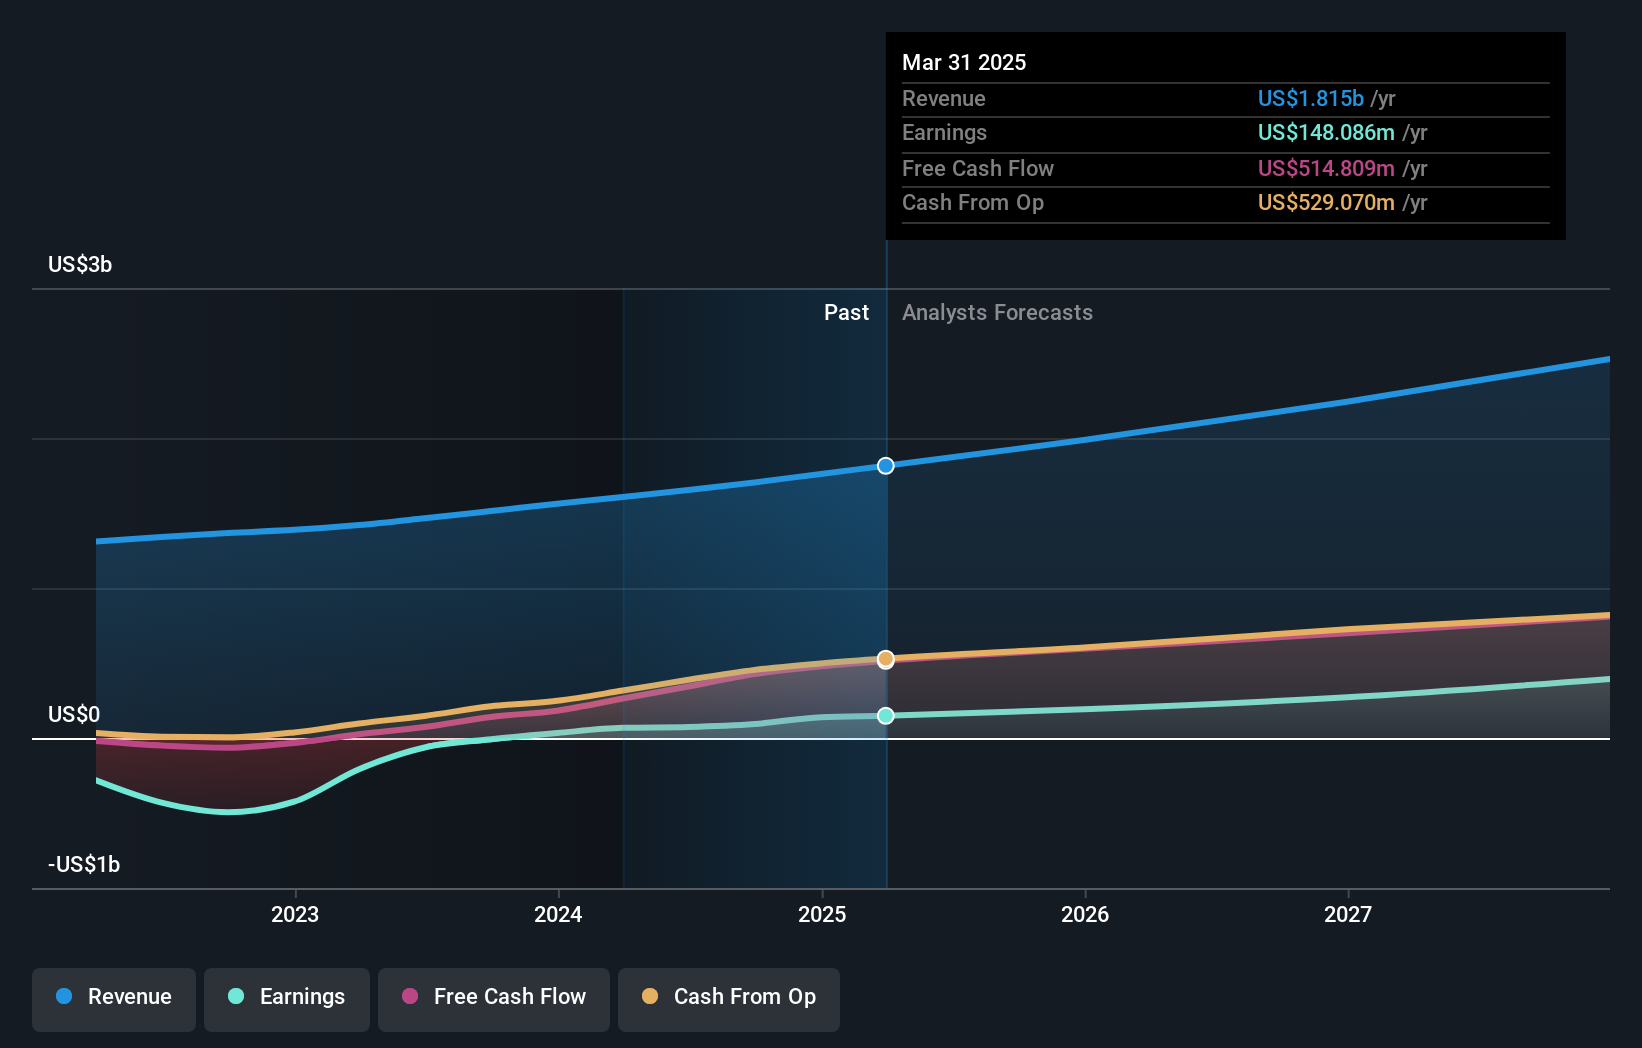
Task: Click the Free Cash Flow label in tooltip
Action: click(x=978, y=168)
